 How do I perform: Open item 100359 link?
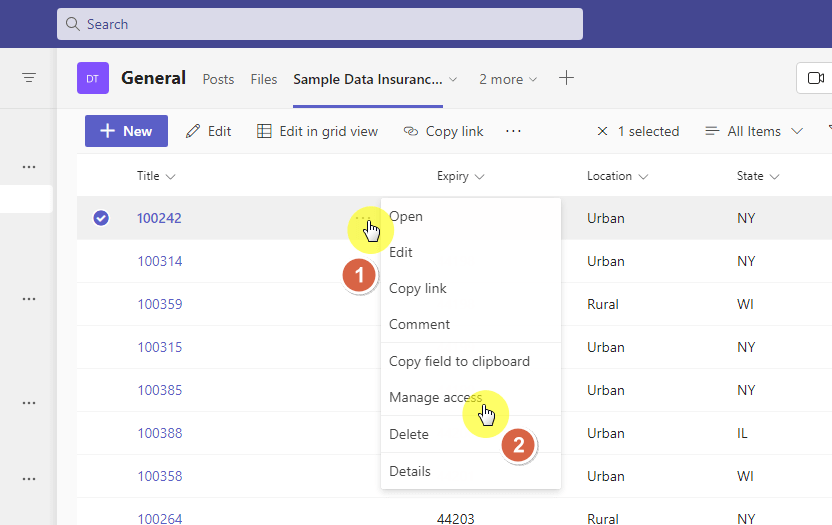coord(160,304)
